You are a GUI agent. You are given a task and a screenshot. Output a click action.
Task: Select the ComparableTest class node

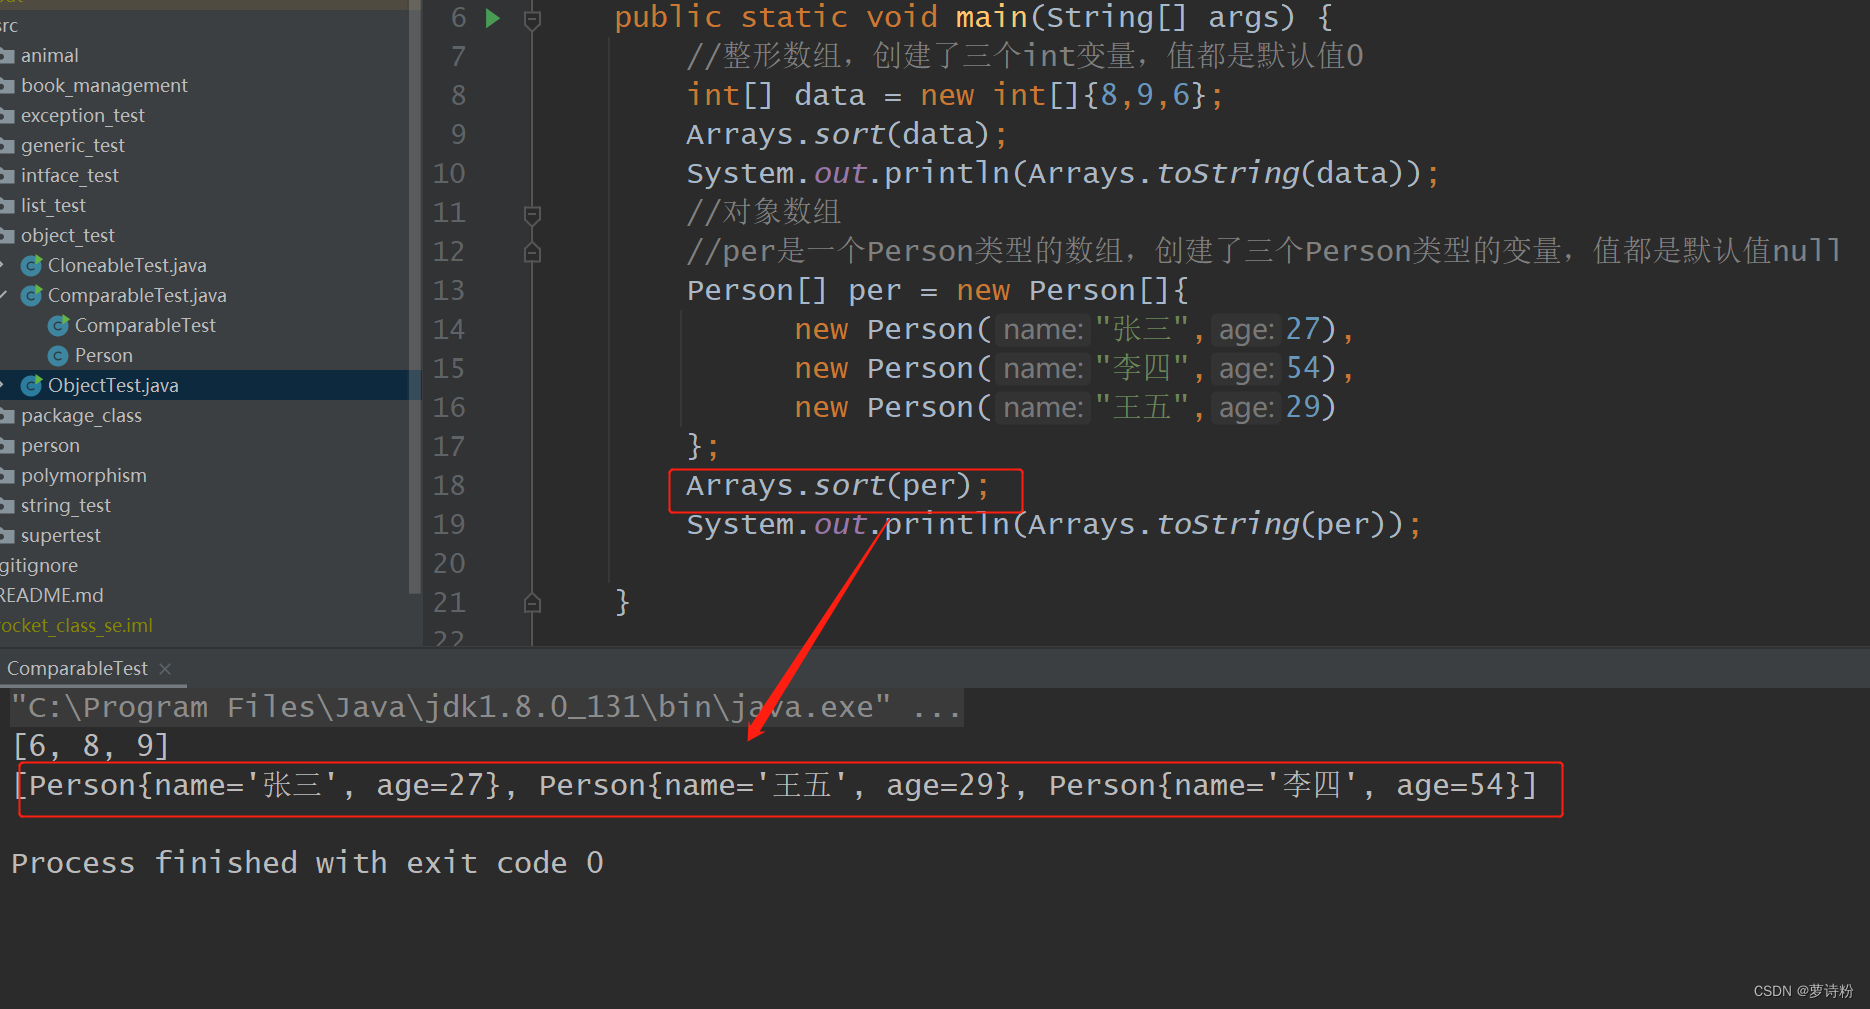tap(145, 326)
